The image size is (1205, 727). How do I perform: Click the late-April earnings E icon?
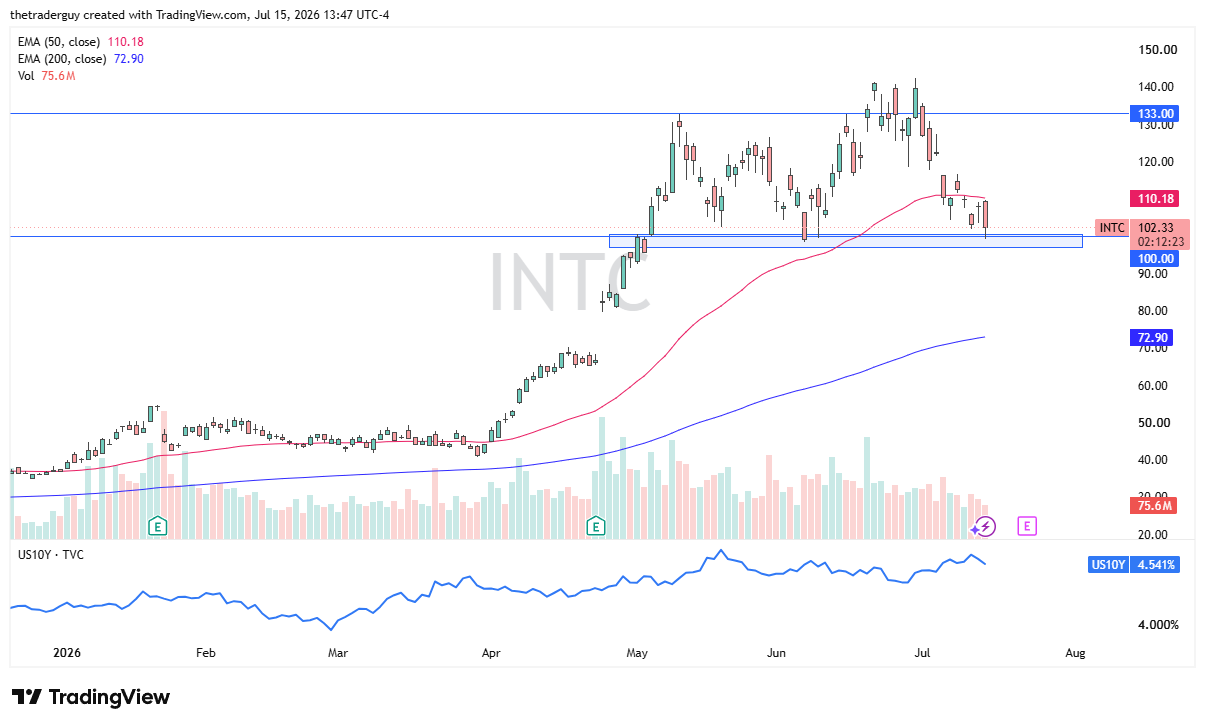point(596,525)
